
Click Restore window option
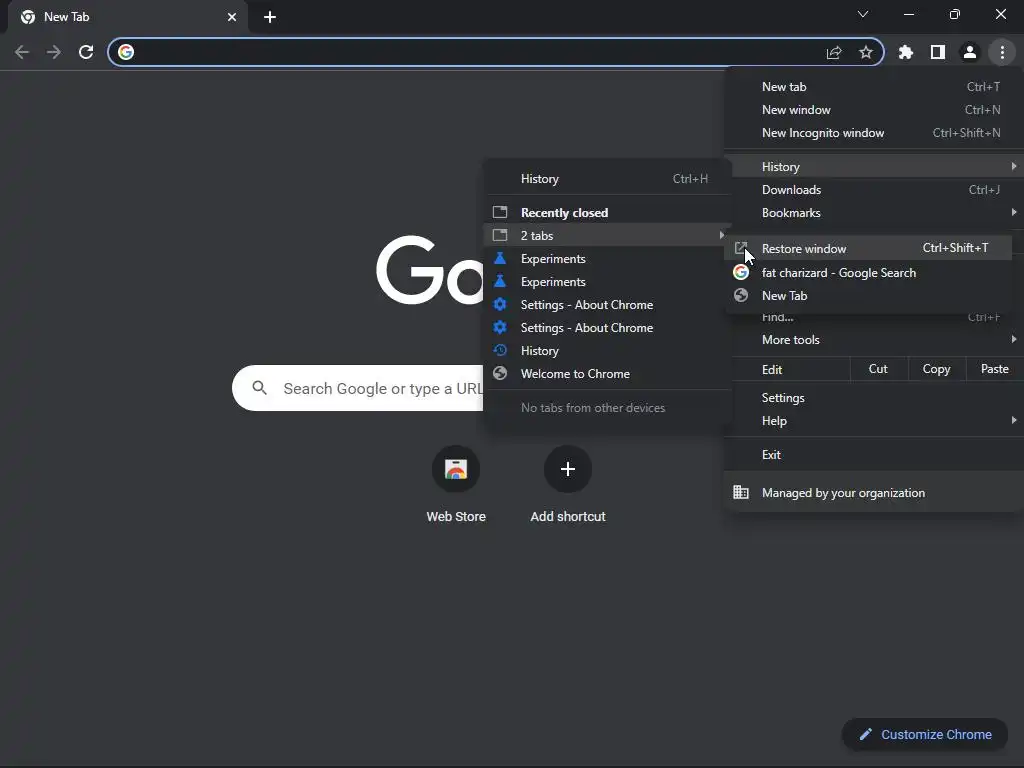tap(869, 248)
